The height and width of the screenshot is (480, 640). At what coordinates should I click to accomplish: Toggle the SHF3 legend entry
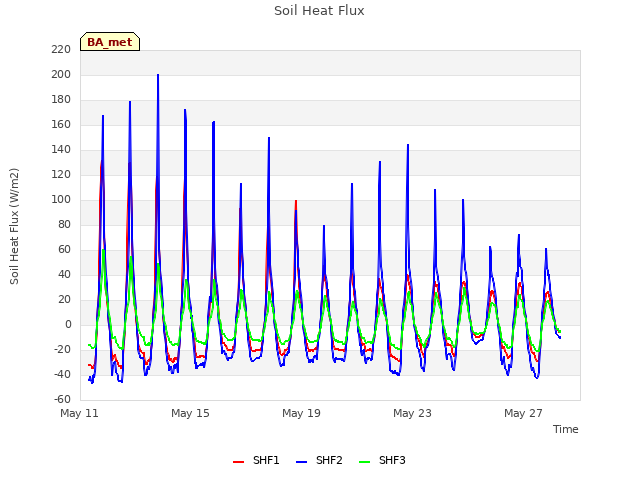point(382,460)
